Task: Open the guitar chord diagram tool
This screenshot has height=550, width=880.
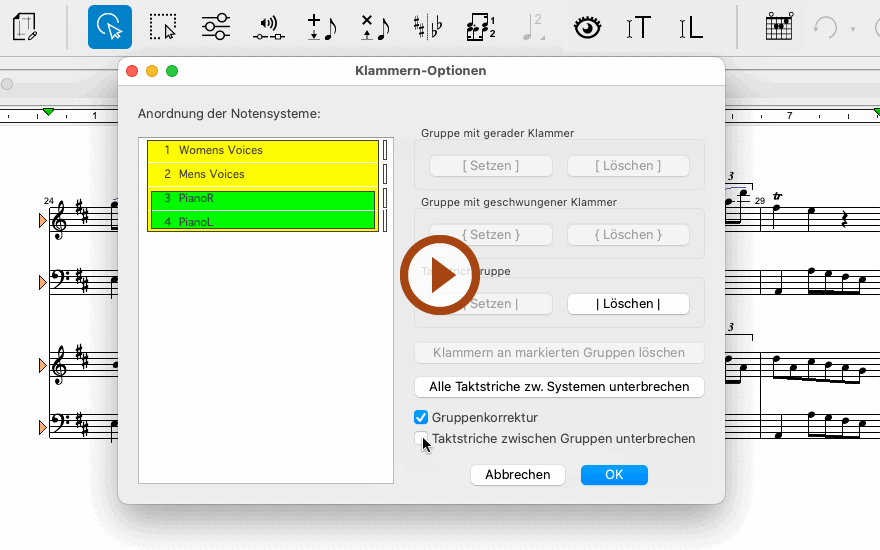Action: point(779,27)
